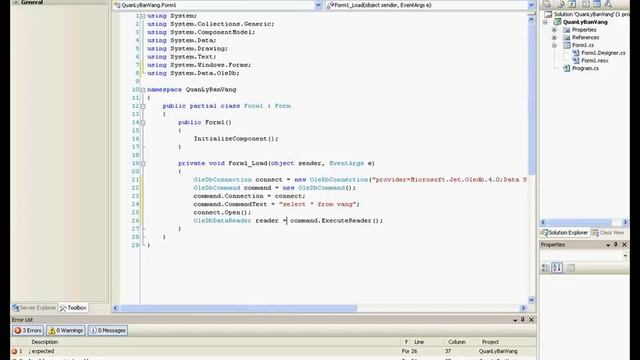This screenshot has width=640, height=360.
Task: Open the Properties panel window position menu
Action: pos(608,245)
